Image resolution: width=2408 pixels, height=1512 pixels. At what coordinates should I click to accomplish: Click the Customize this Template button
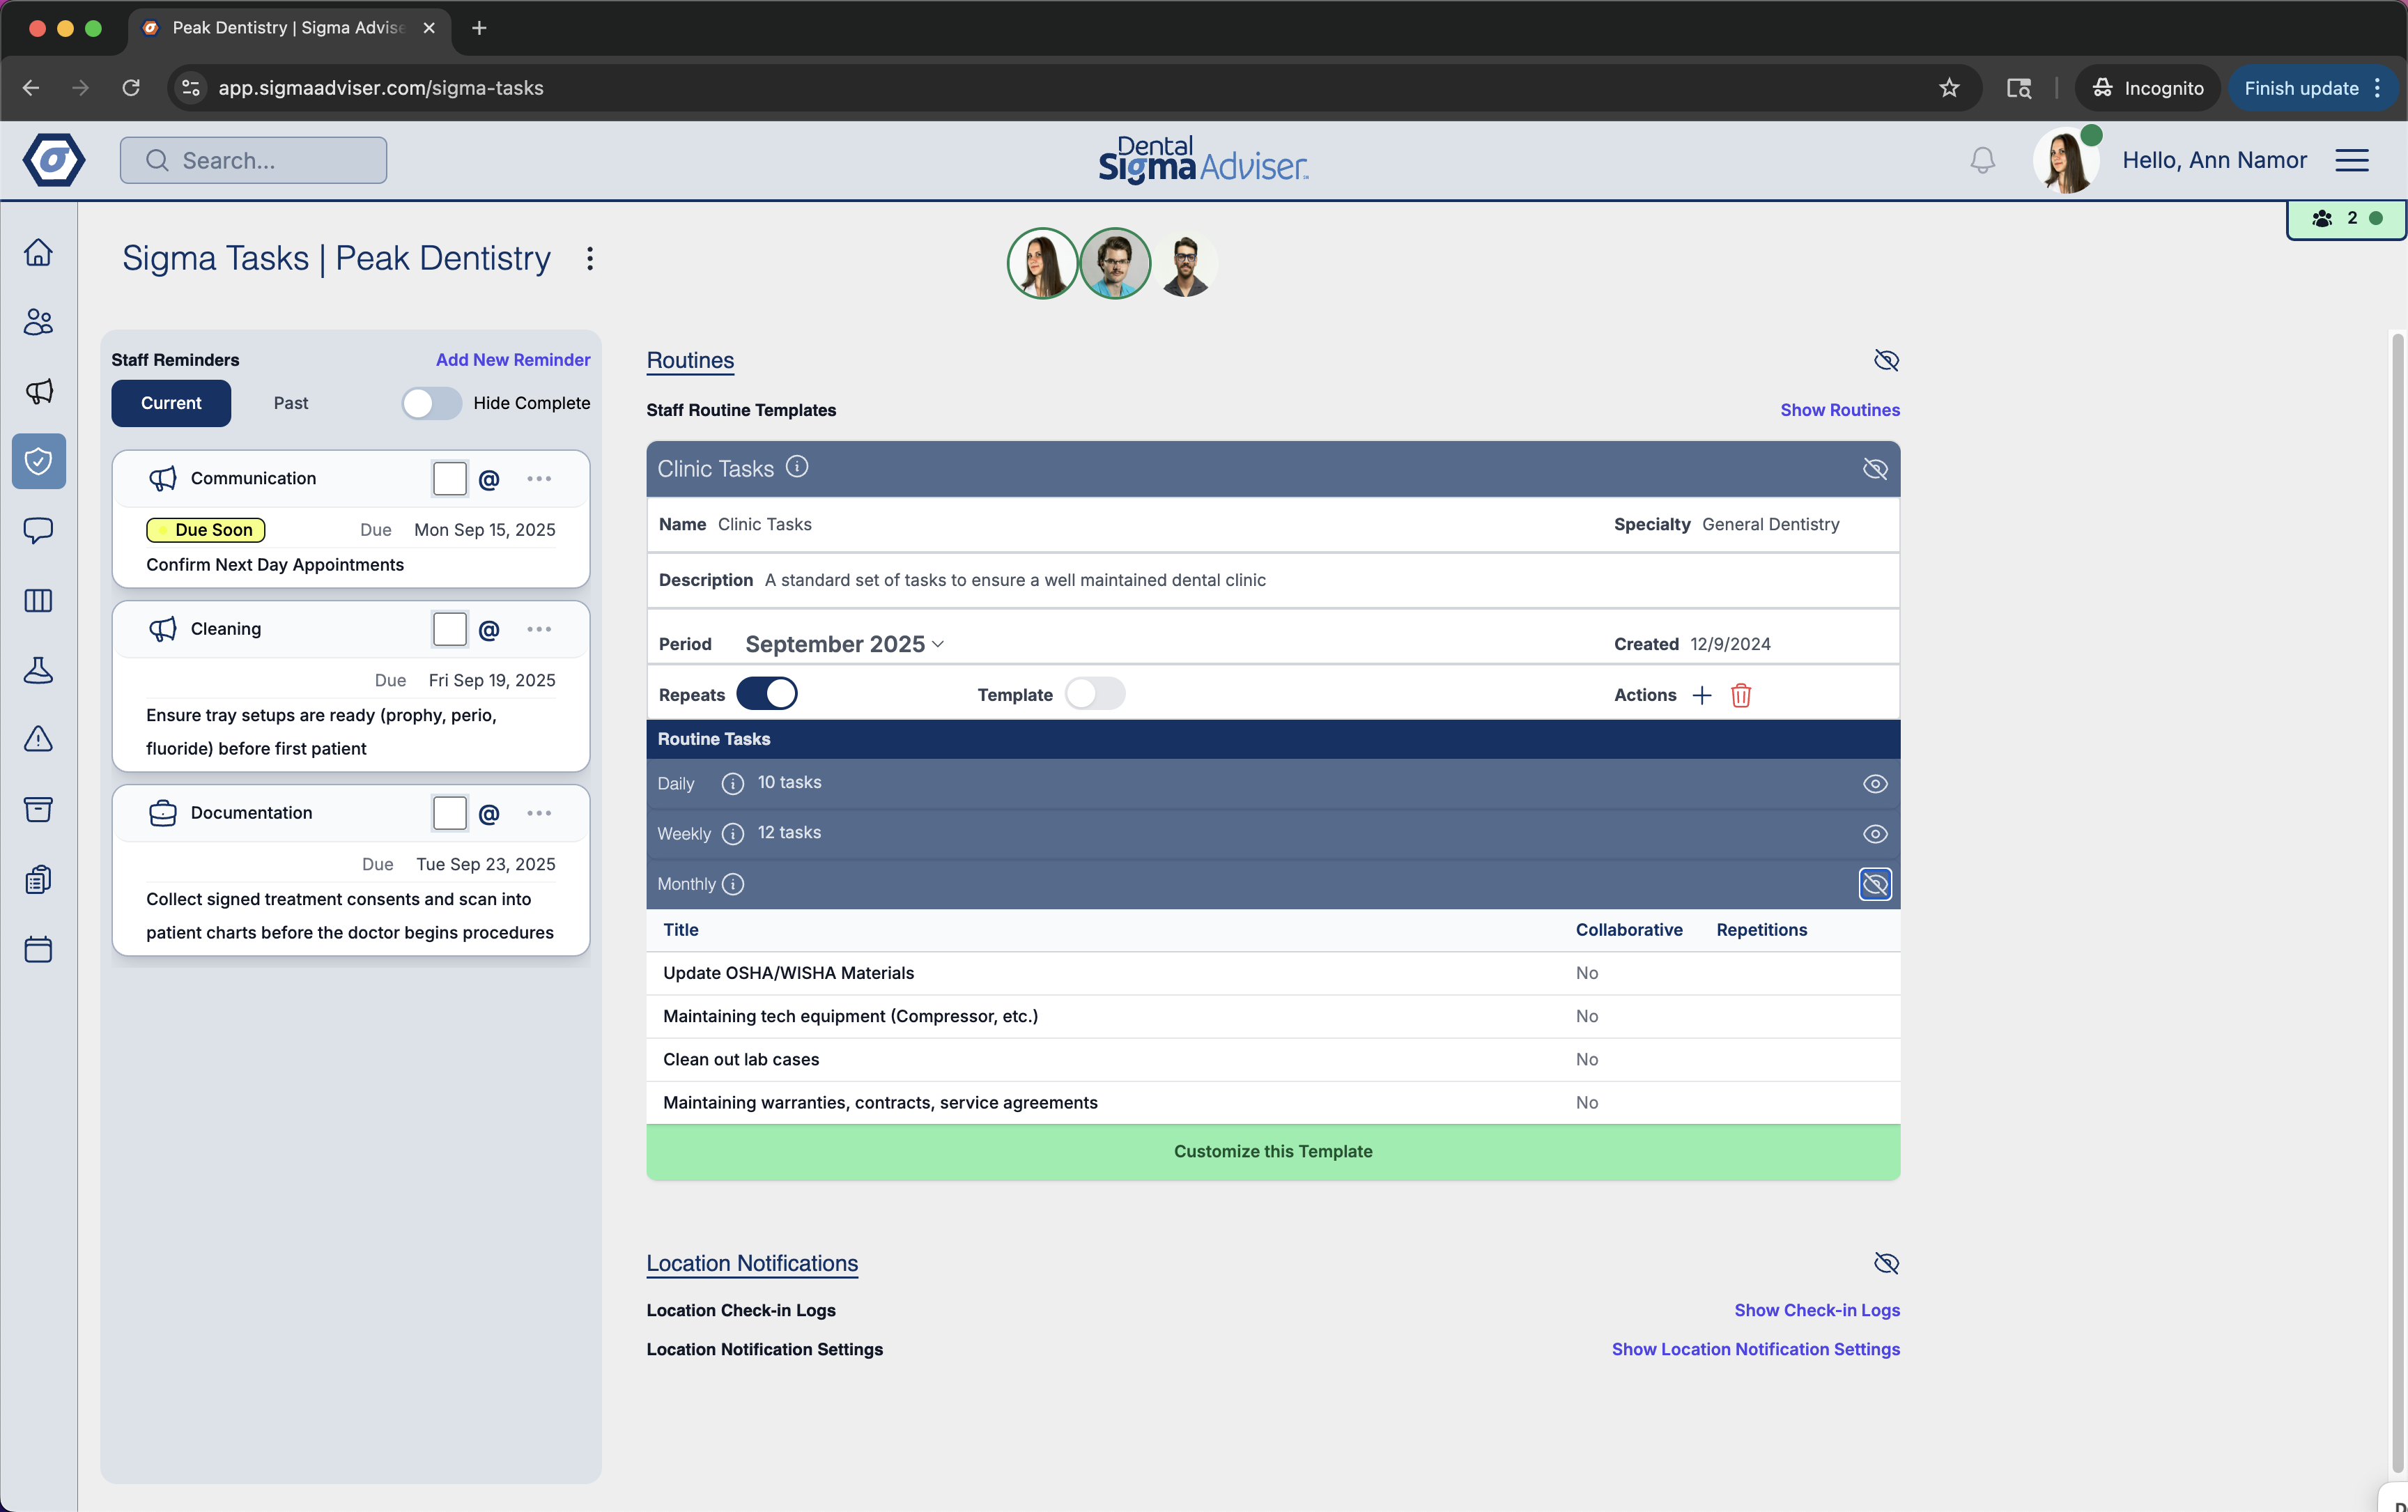pos(1273,1152)
